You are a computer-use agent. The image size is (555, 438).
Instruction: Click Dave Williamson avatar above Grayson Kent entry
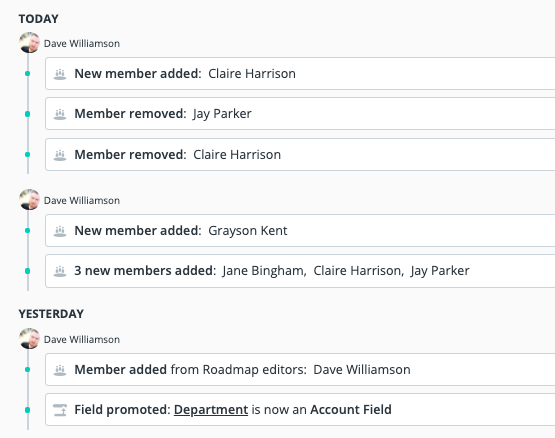[29, 200]
